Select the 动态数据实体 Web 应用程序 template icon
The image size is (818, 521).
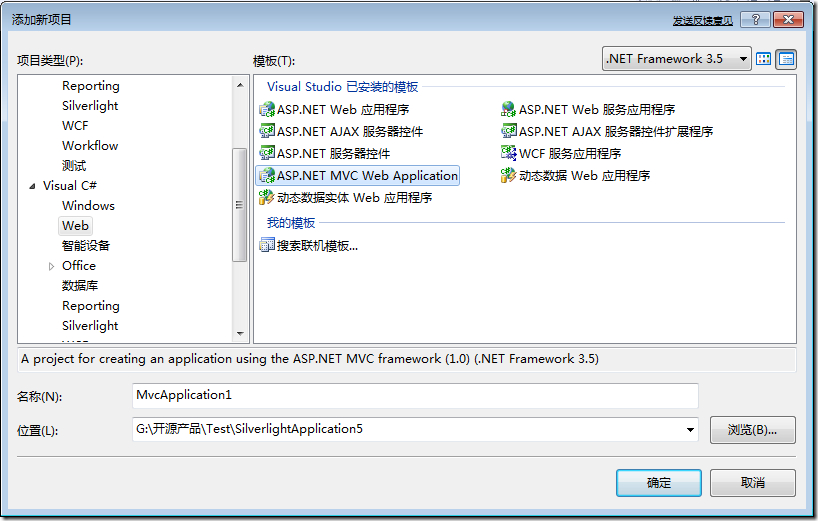tap(267, 198)
